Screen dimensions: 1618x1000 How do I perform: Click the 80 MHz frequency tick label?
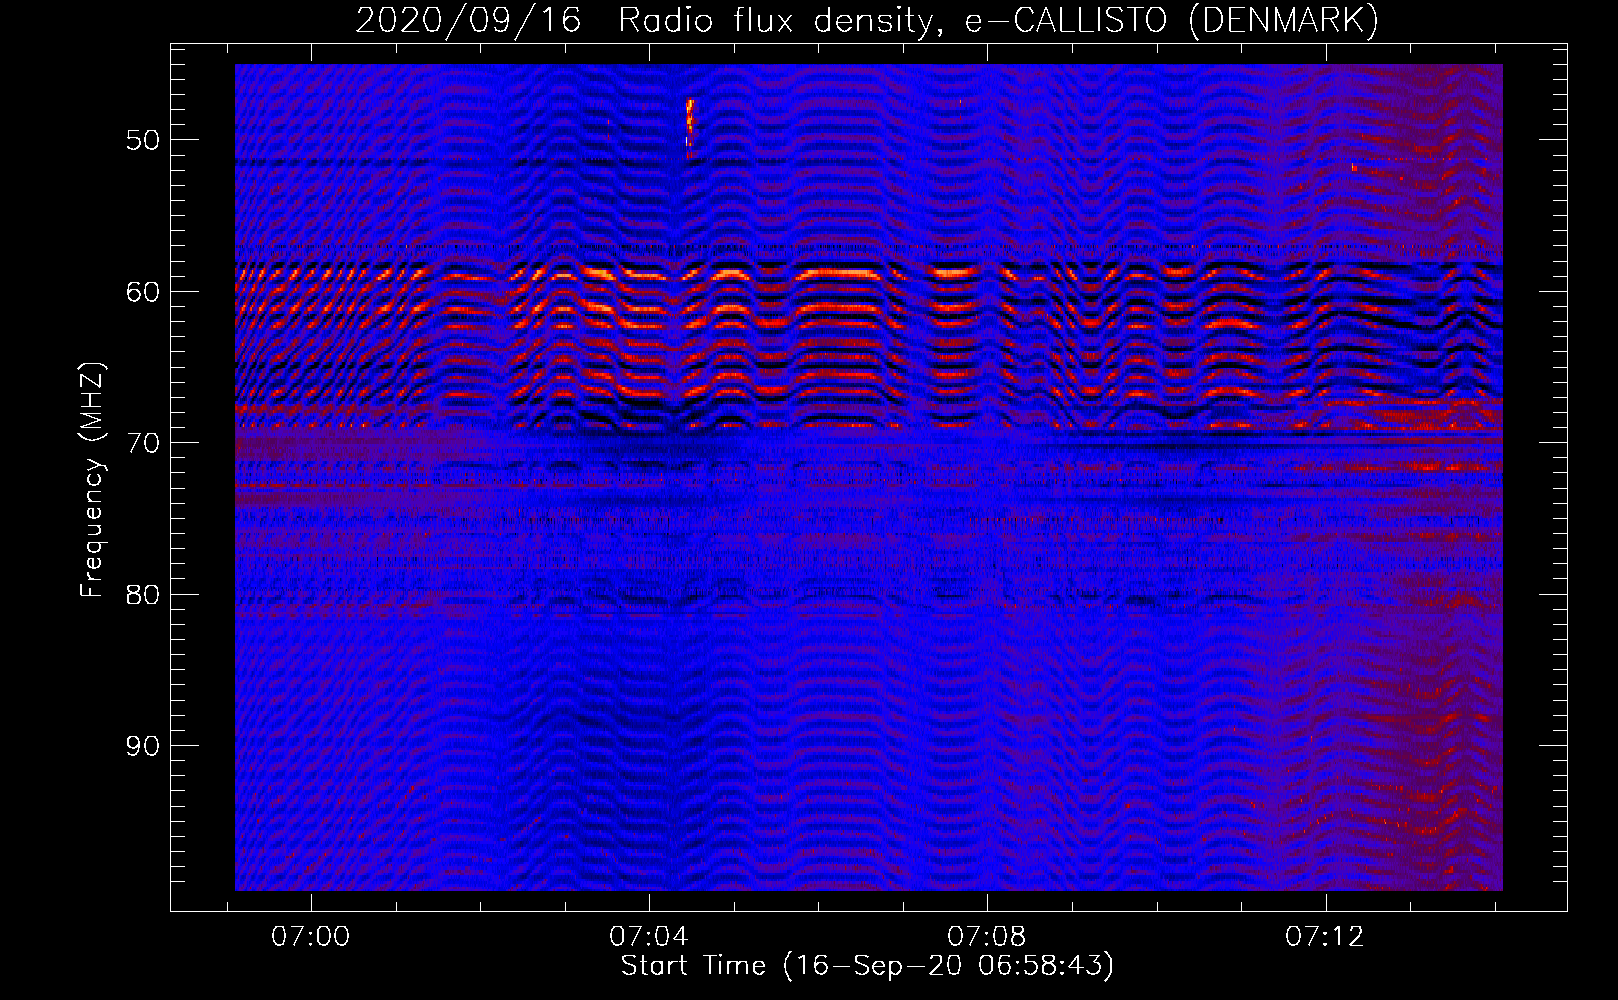(x=143, y=595)
